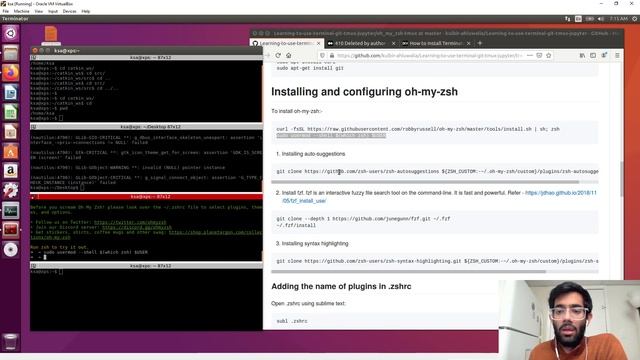This screenshot has width=640, height=360.
Task: Show Firefox sidebars icon
Action: [x=593, y=56]
